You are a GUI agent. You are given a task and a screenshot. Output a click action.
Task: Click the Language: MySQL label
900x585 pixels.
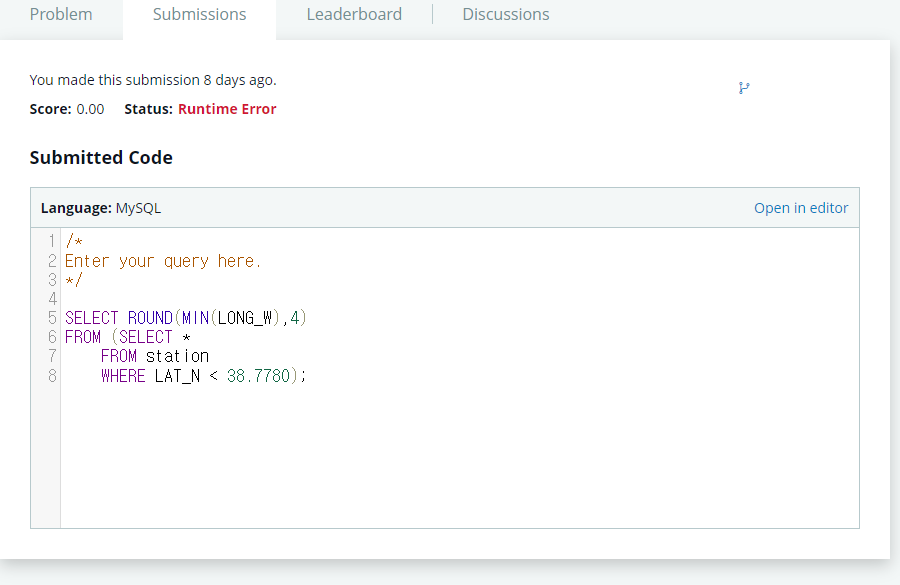(x=101, y=208)
